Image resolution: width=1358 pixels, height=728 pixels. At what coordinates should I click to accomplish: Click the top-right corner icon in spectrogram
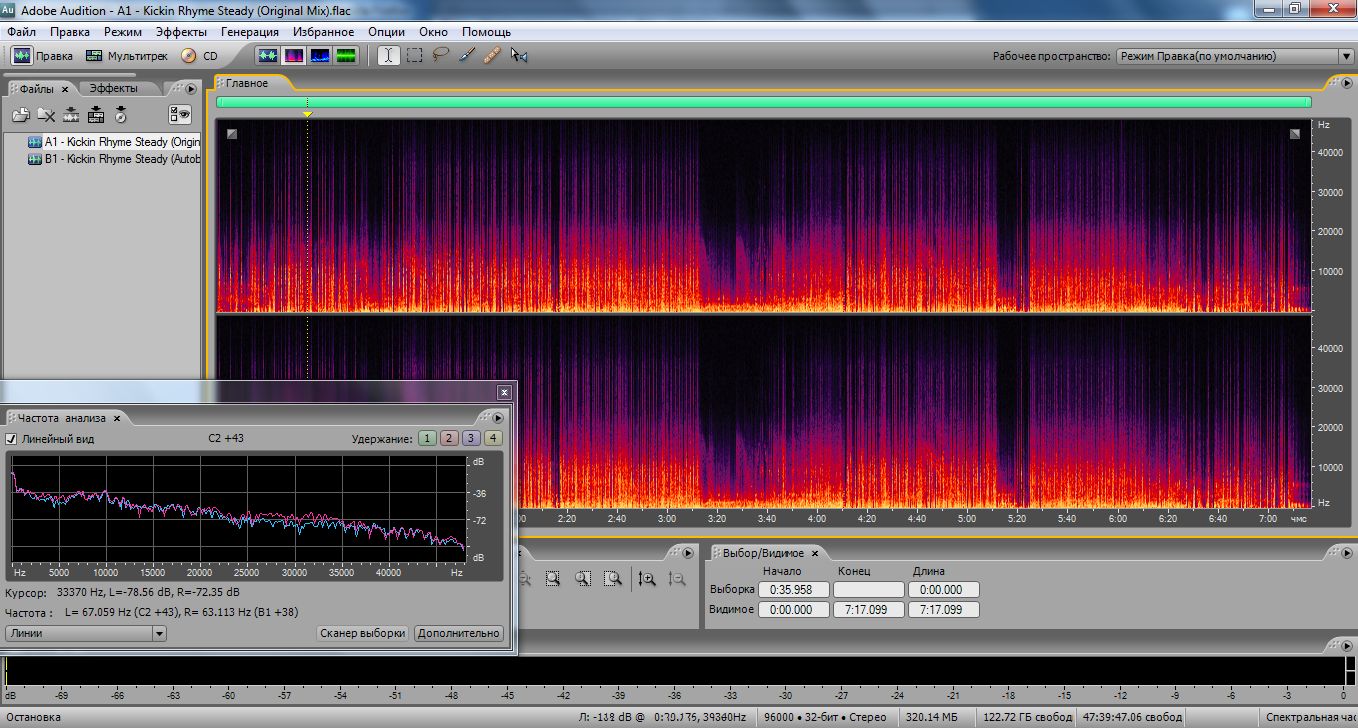pos(1295,133)
